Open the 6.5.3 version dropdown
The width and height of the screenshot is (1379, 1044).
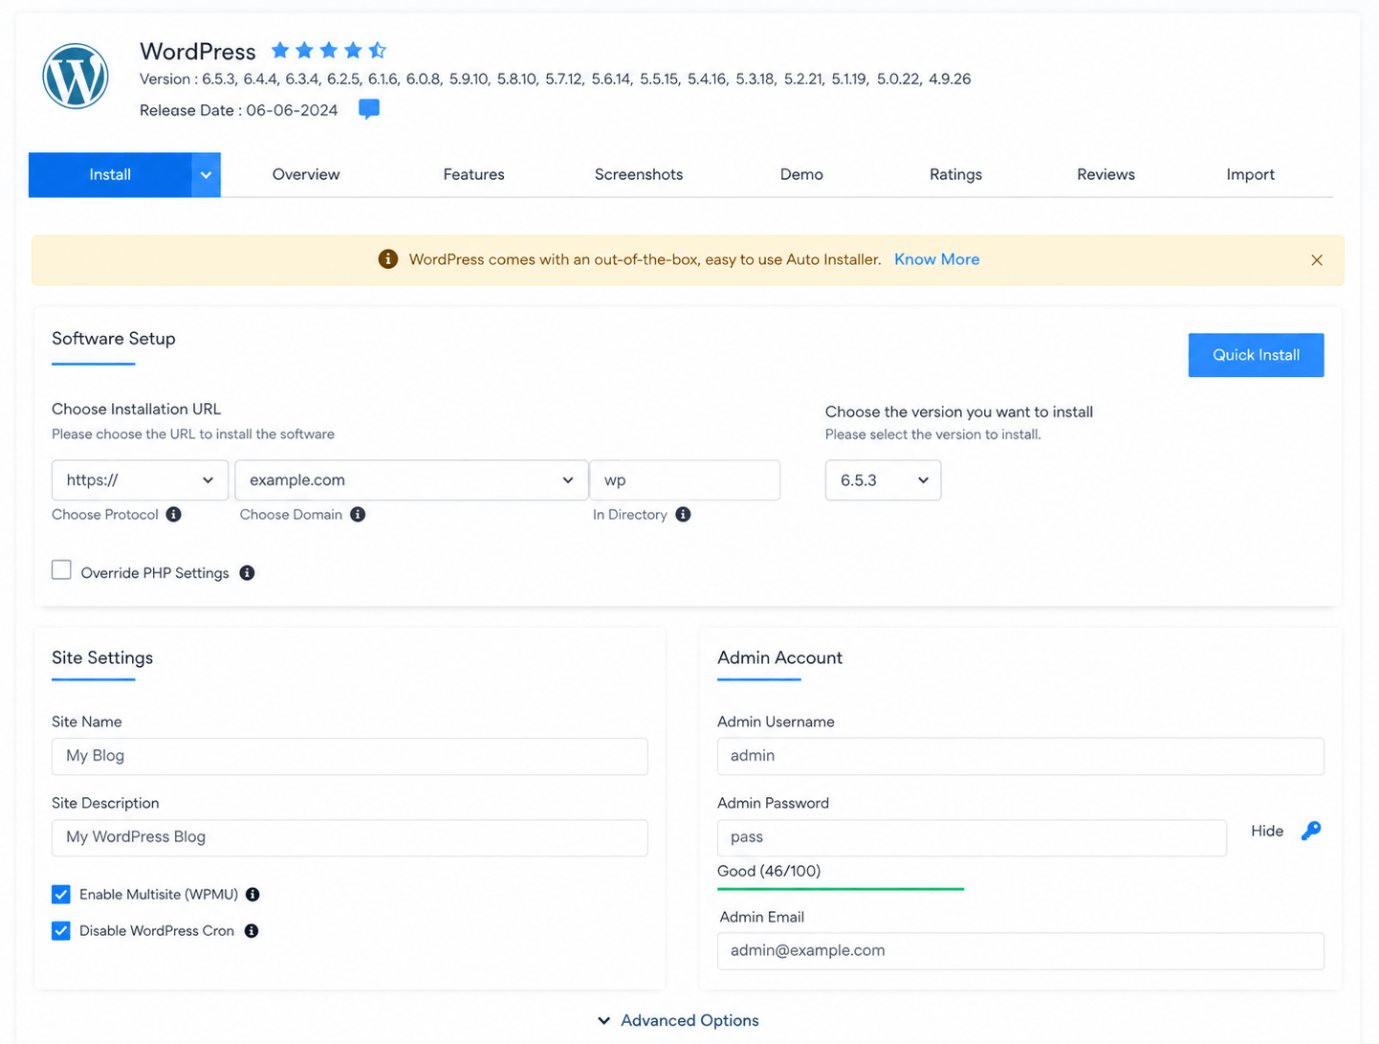[883, 480]
